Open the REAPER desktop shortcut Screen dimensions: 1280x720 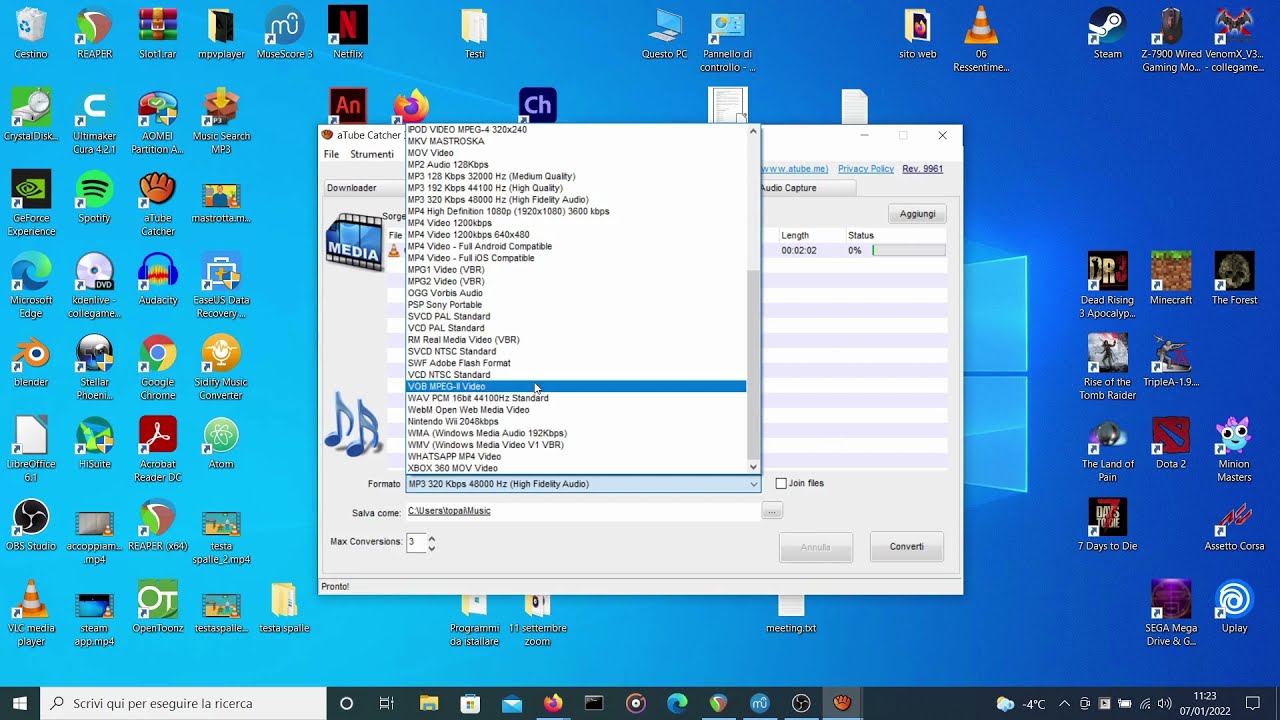[94, 34]
